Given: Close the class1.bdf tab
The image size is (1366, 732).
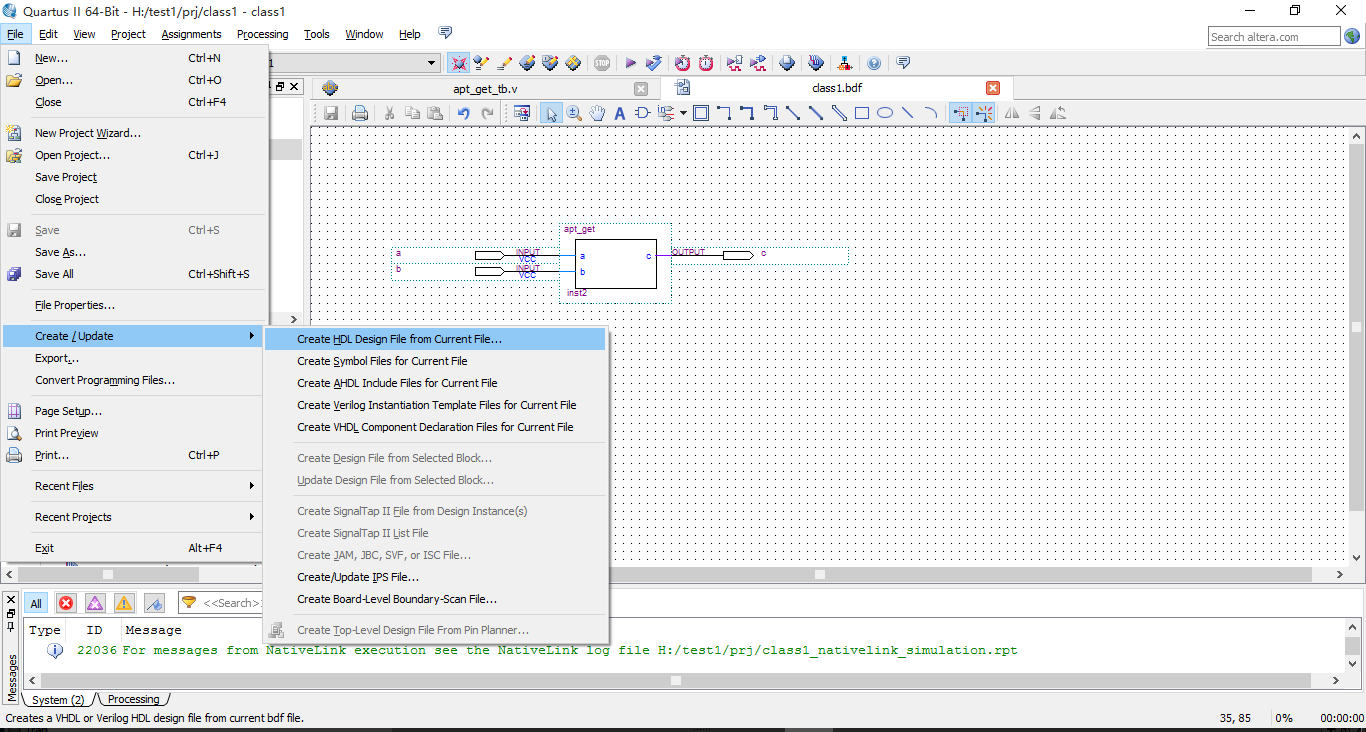Looking at the screenshot, I should 993,88.
